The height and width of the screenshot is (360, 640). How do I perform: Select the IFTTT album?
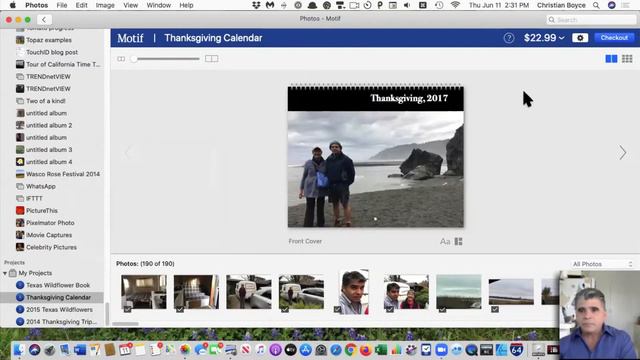[x=34, y=198]
